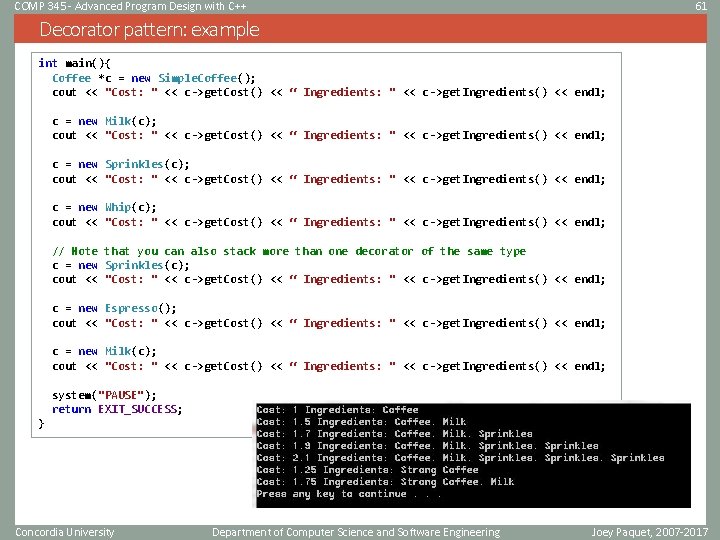Click the 'int main(){' code line
Image resolution: width=720 pixels, height=540 pixels.
coord(74,63)
